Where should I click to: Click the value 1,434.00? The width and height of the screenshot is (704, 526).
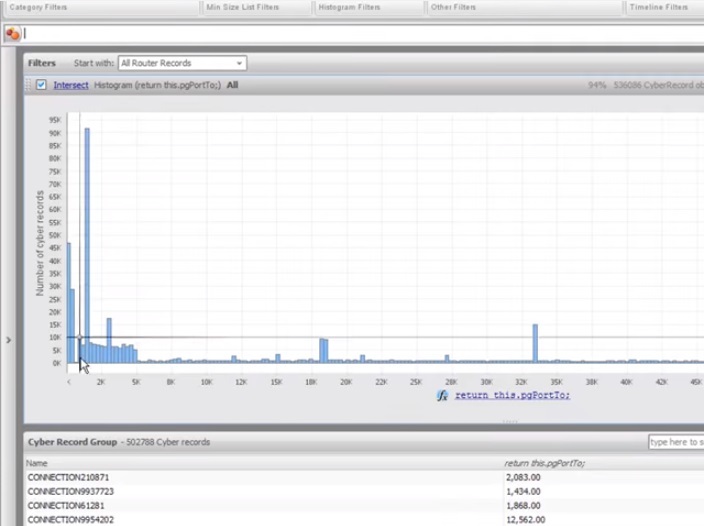523,491
